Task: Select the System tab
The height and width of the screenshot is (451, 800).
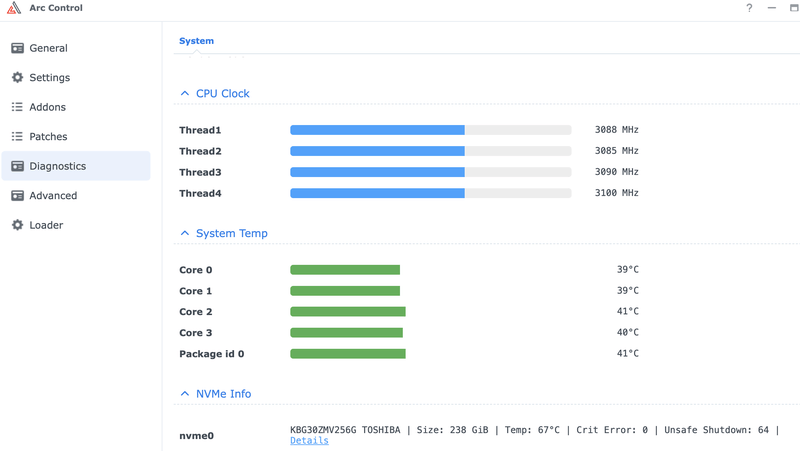Action: (x=196, y=41)
